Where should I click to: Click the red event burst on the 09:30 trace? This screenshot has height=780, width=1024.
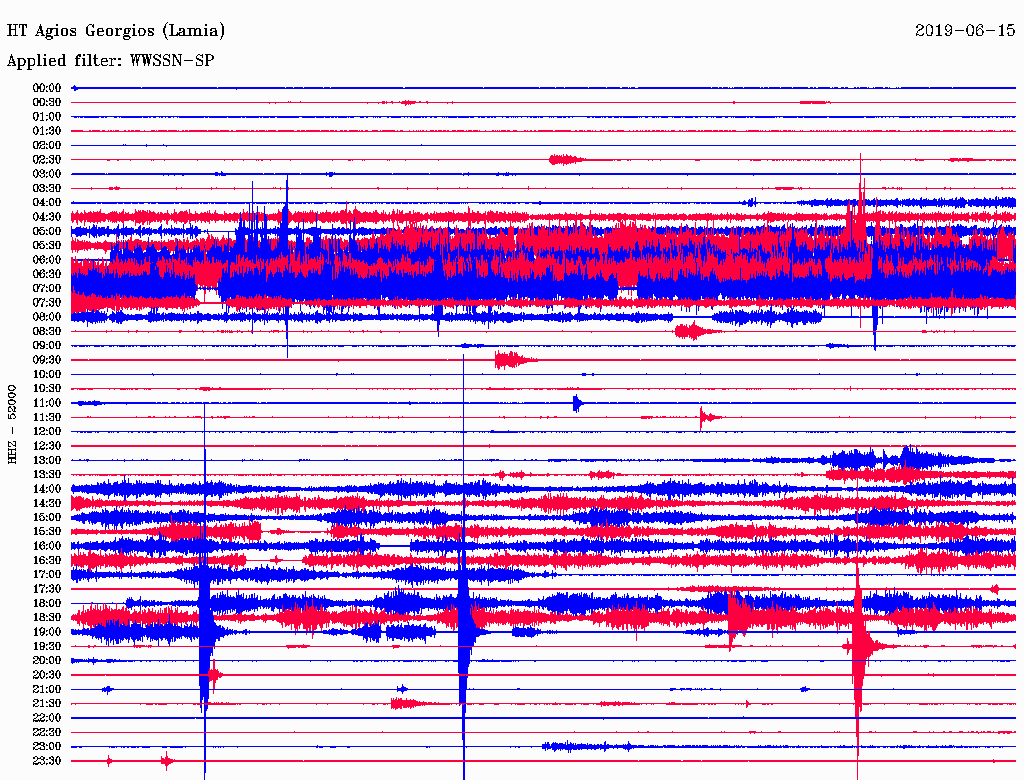515,360
